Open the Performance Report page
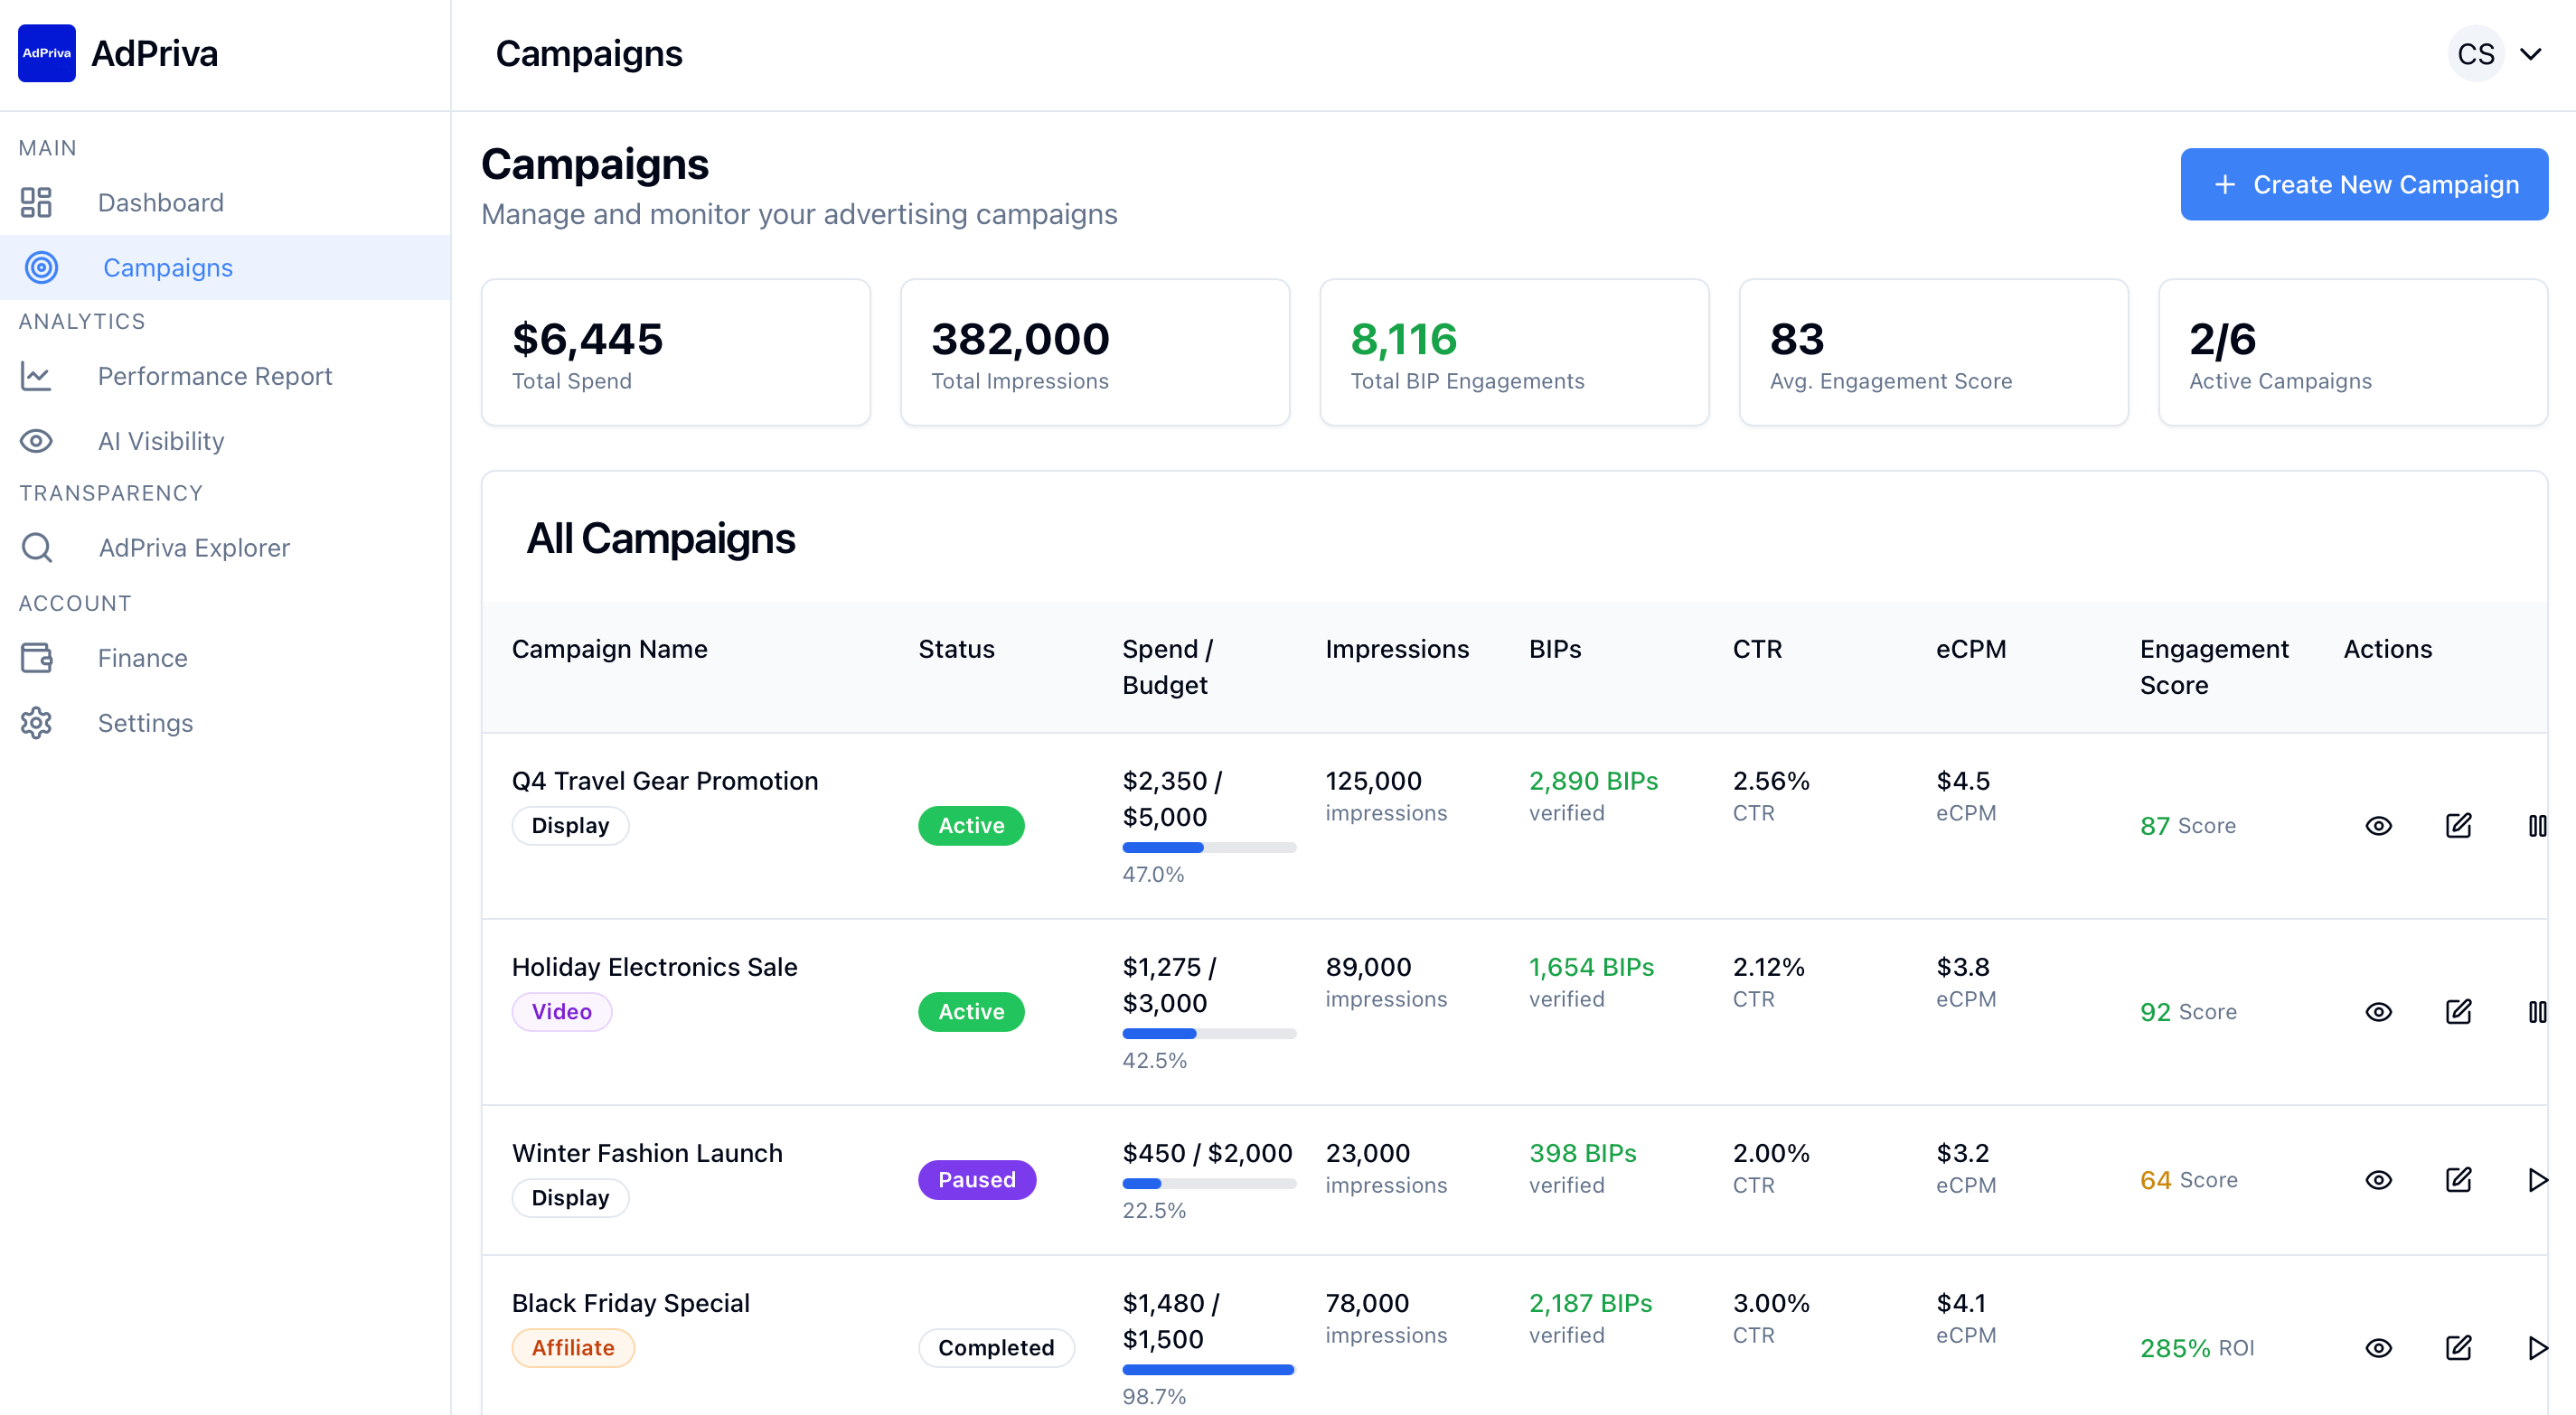The image size is (2576, 1415). pos(214,376)
